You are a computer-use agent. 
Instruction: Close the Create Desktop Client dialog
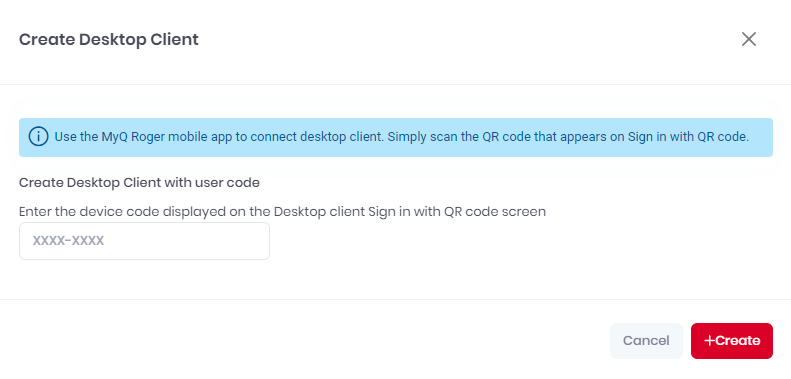(749, 39)
